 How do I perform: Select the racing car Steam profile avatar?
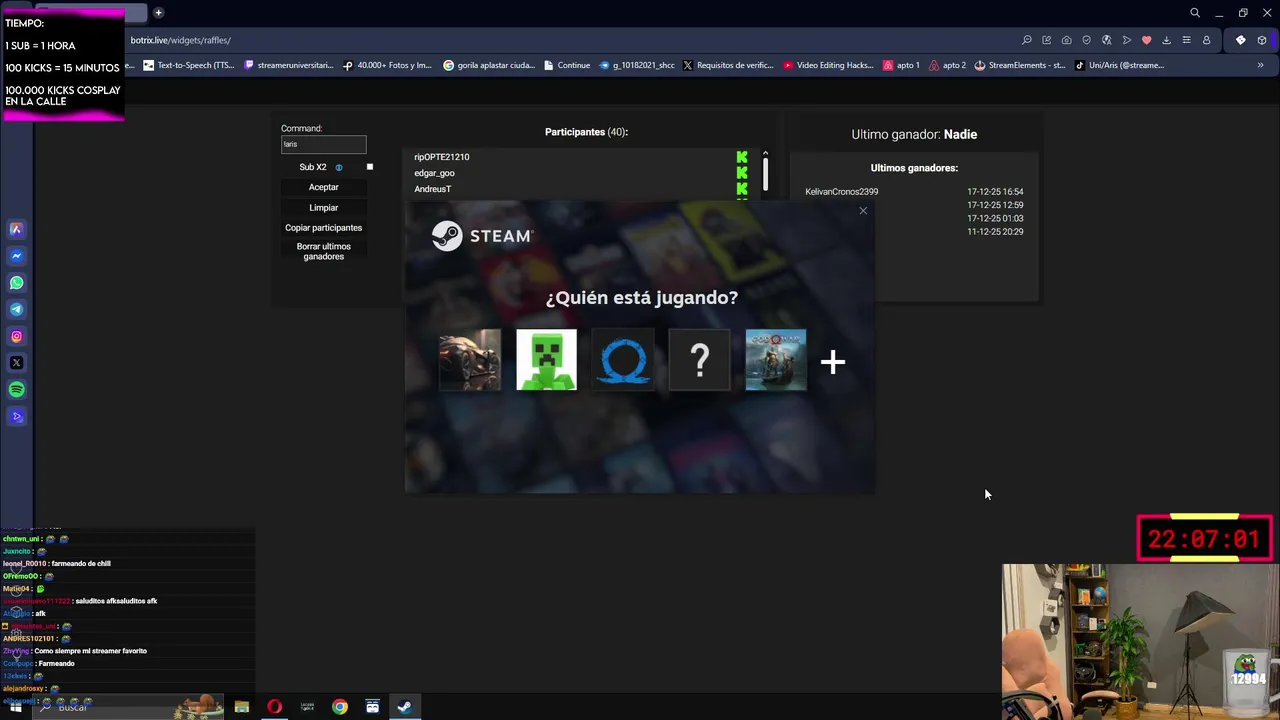(x=470, y=360)
